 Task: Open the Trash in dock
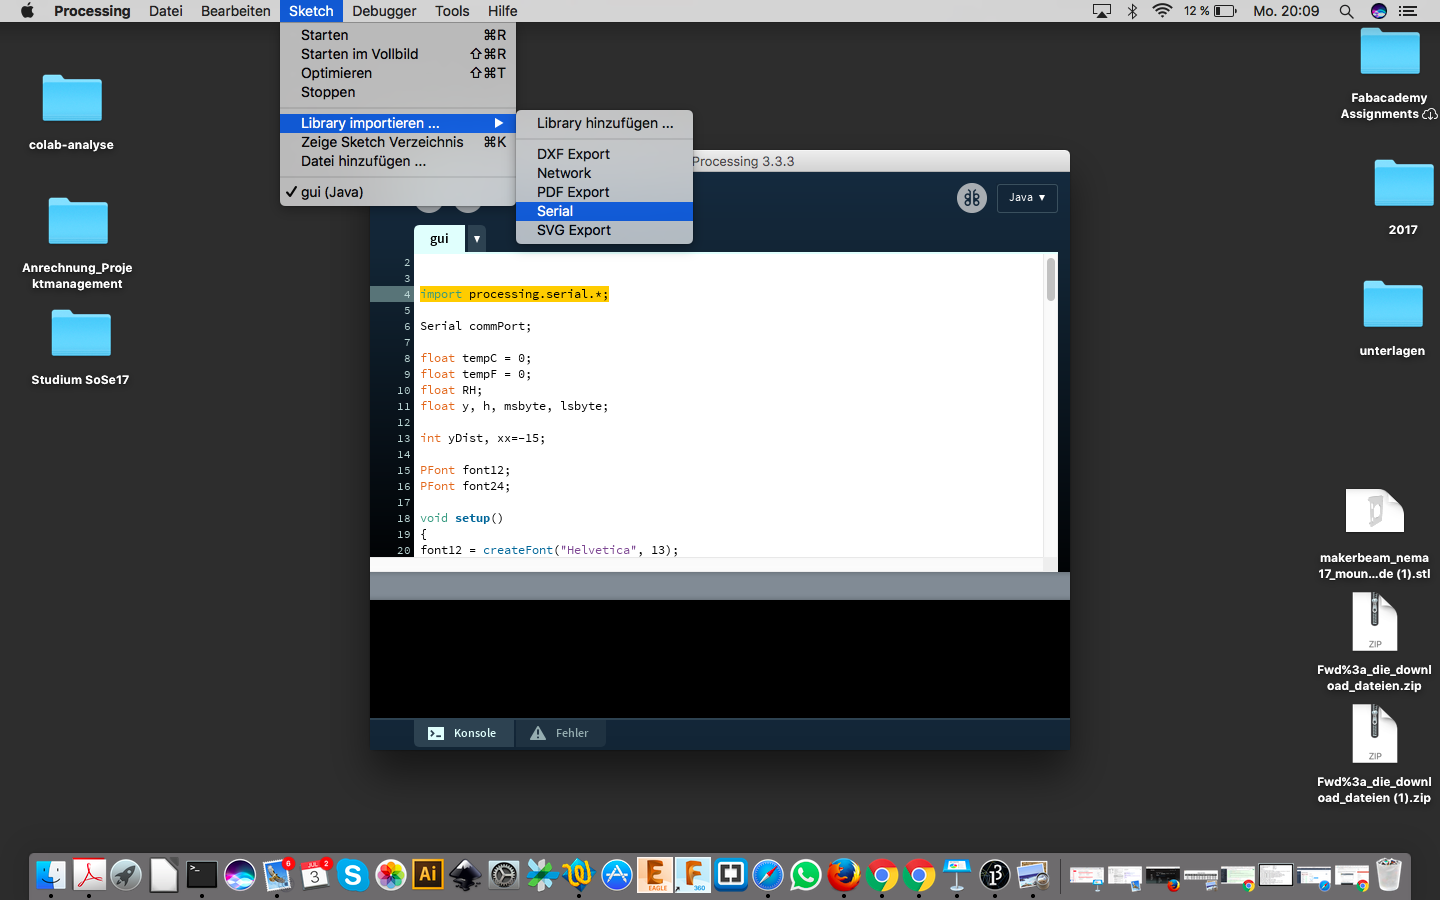(x=1389, y=875)
